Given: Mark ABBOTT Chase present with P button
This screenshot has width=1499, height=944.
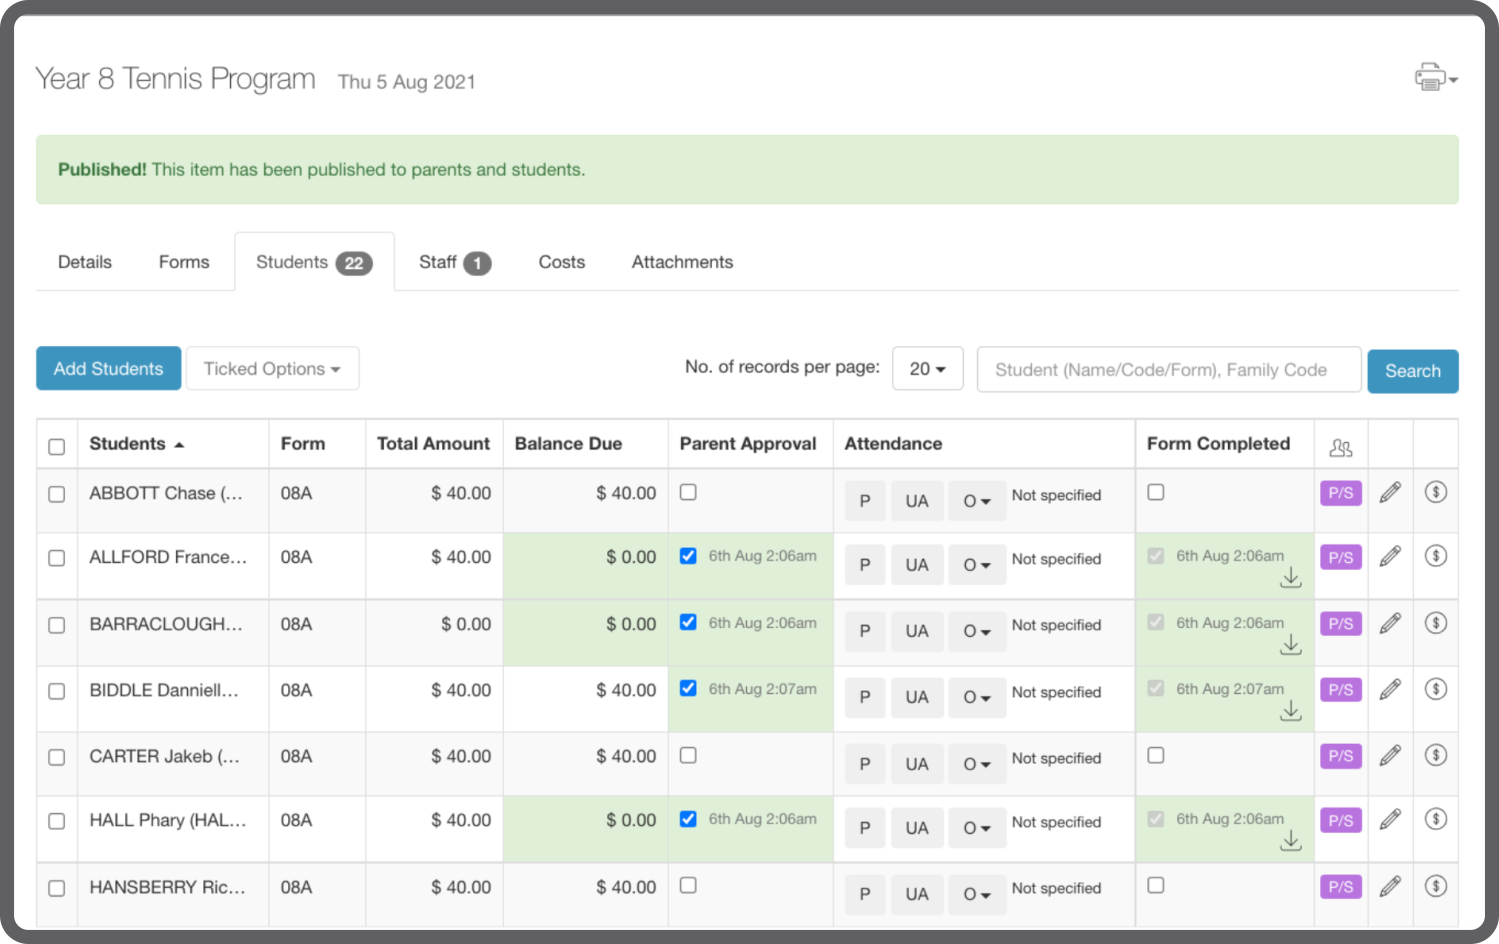Looking at the screenshot, I should pos(865,501).
